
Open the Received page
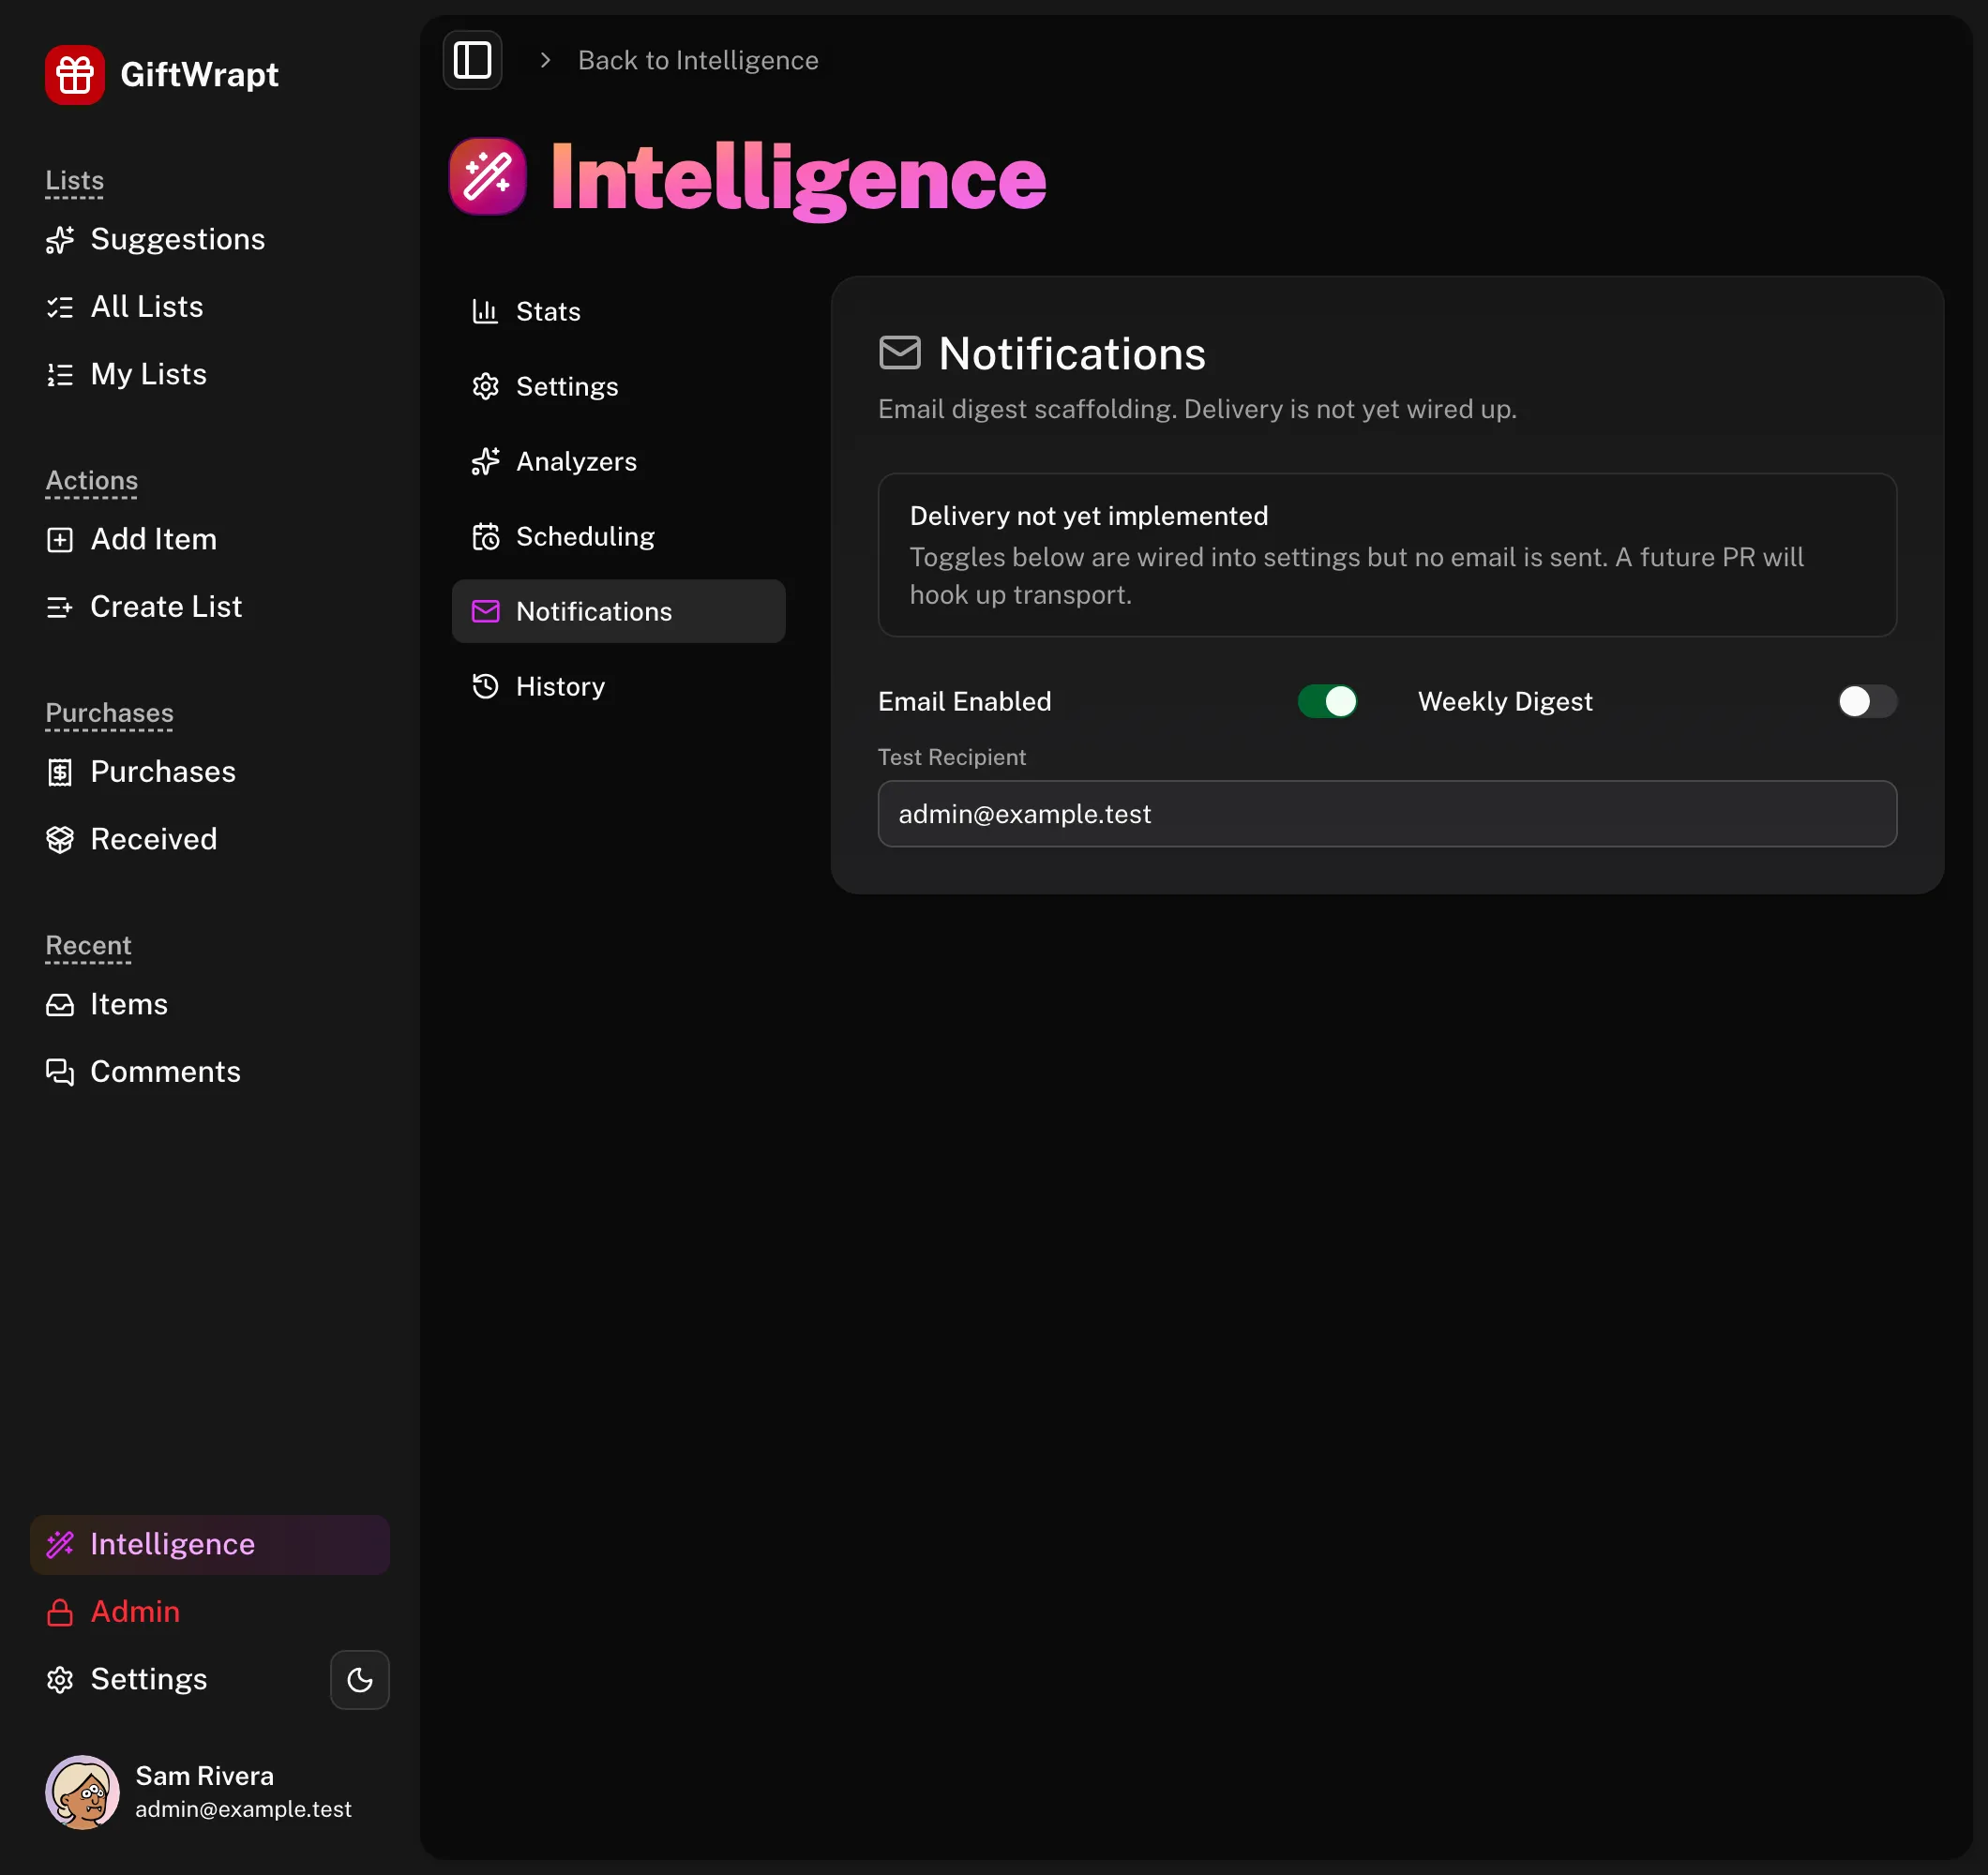[x=210, y=839]
